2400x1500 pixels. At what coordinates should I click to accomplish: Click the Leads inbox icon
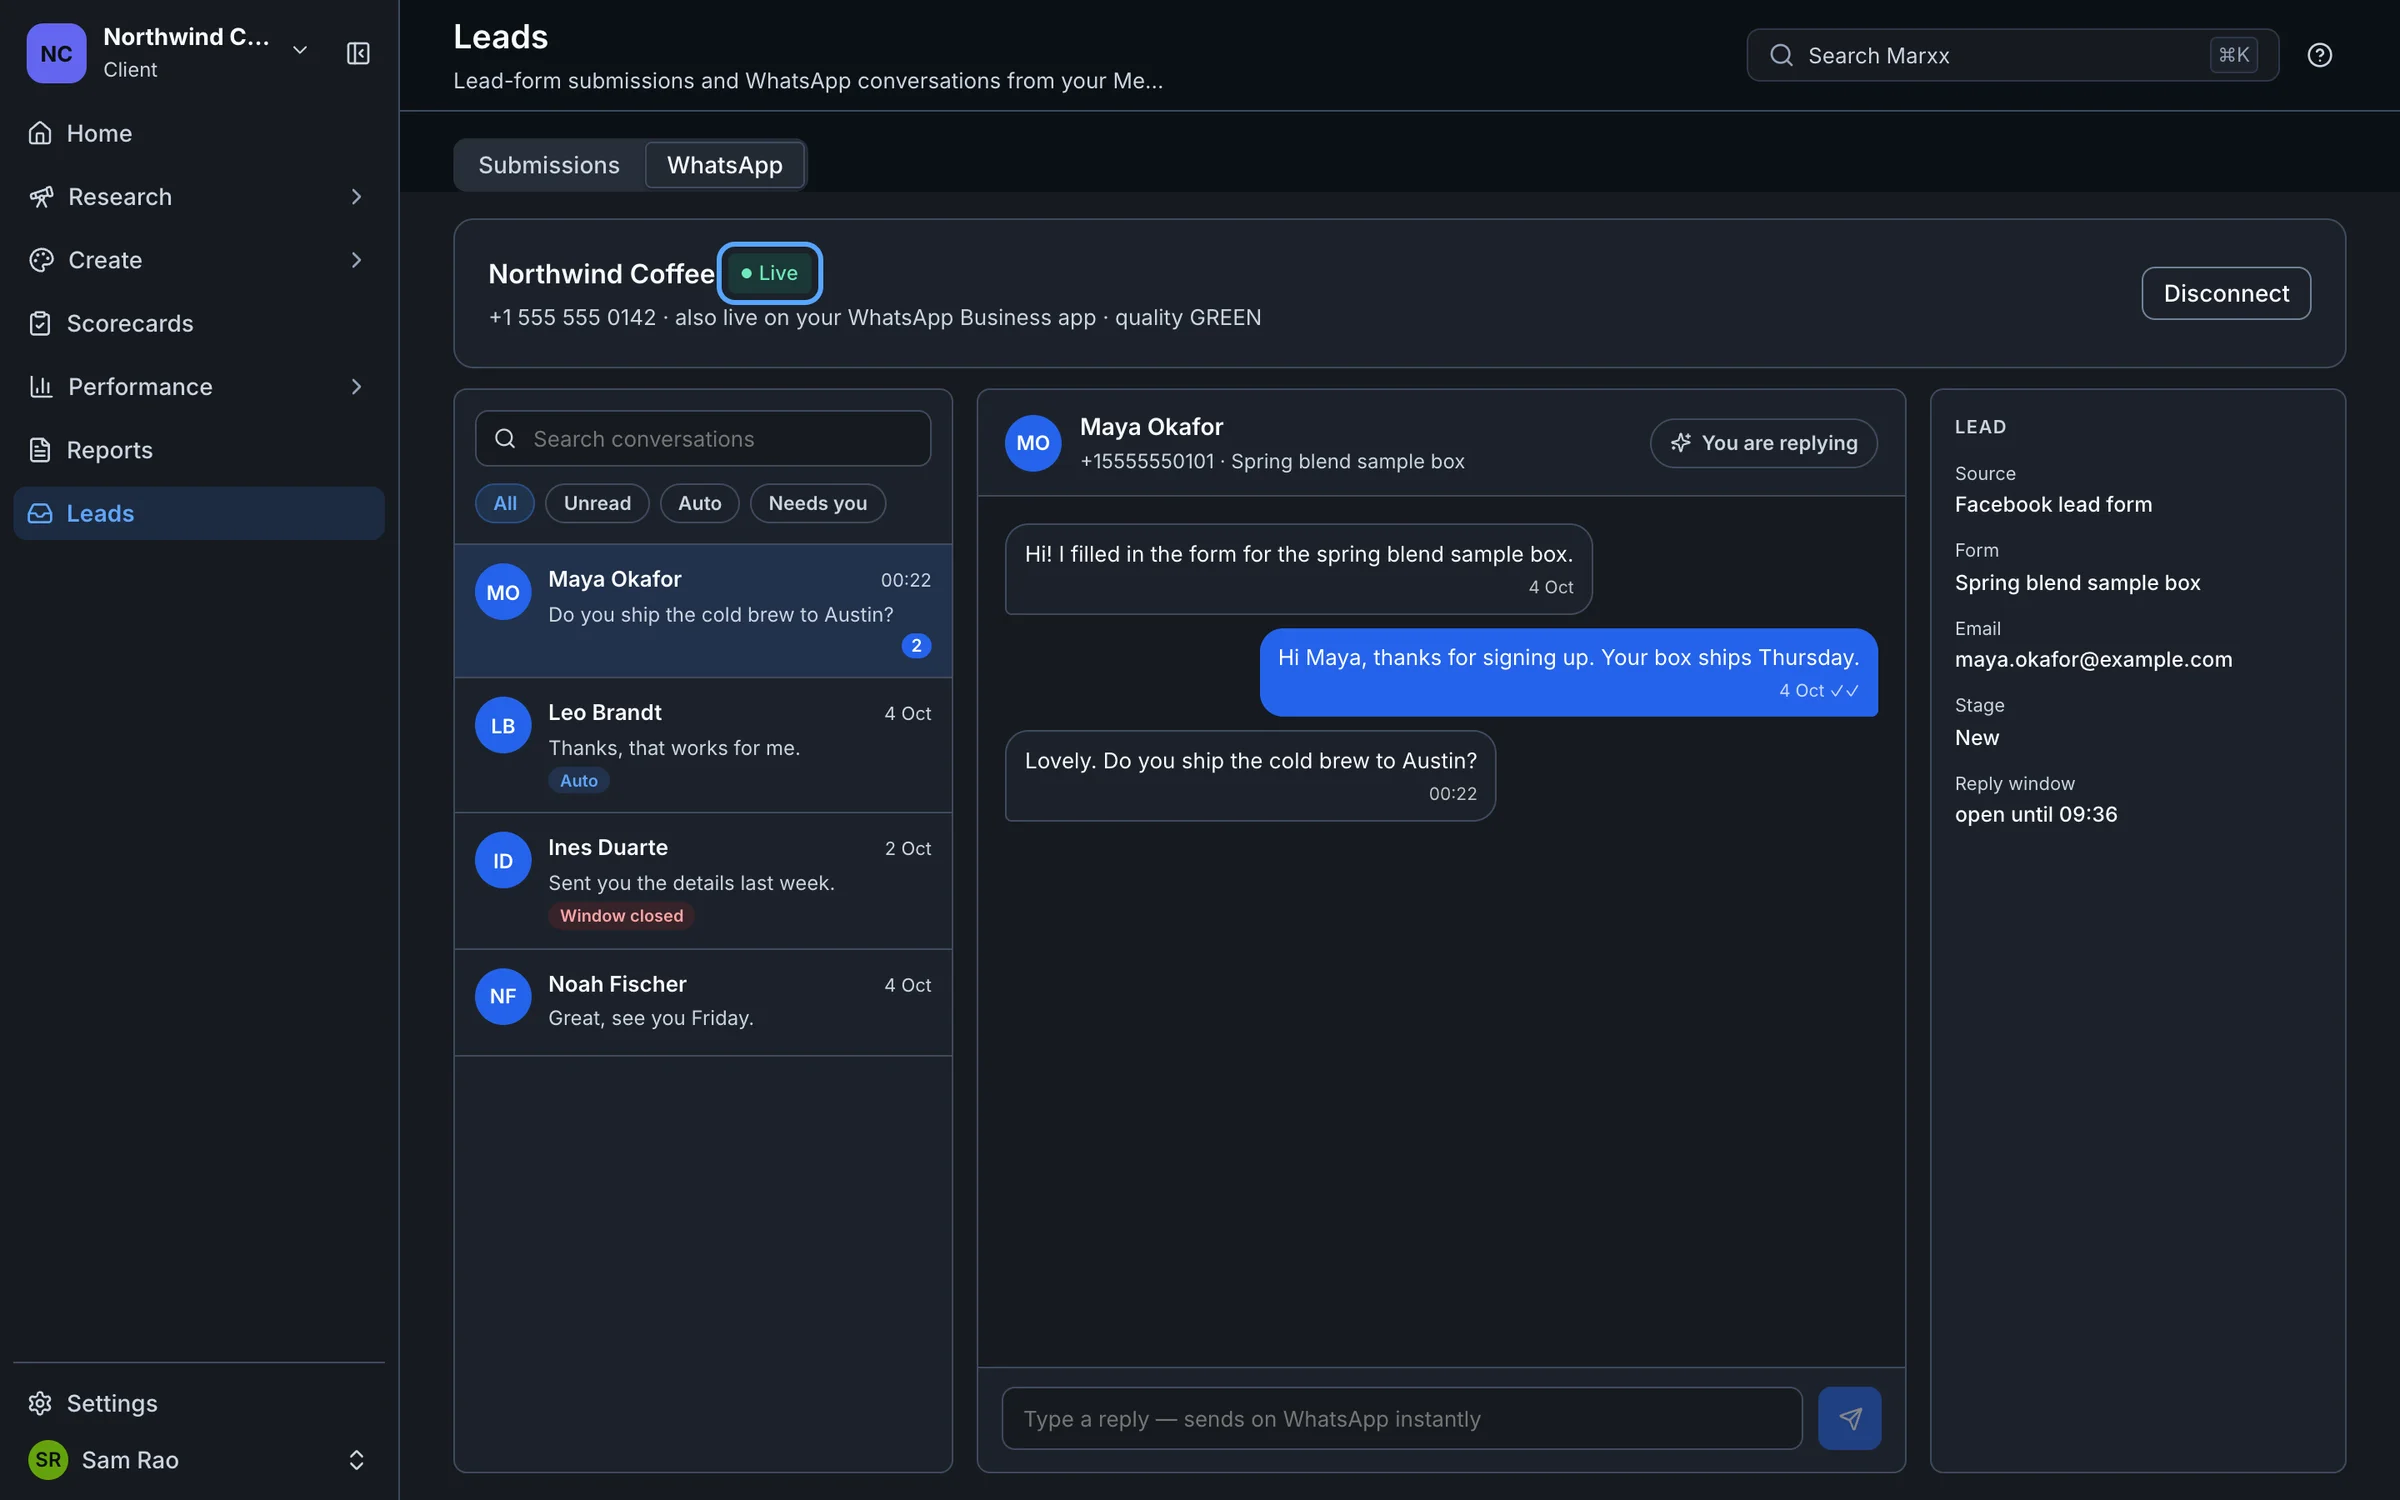pyautogui.click(x=40, y=513)
